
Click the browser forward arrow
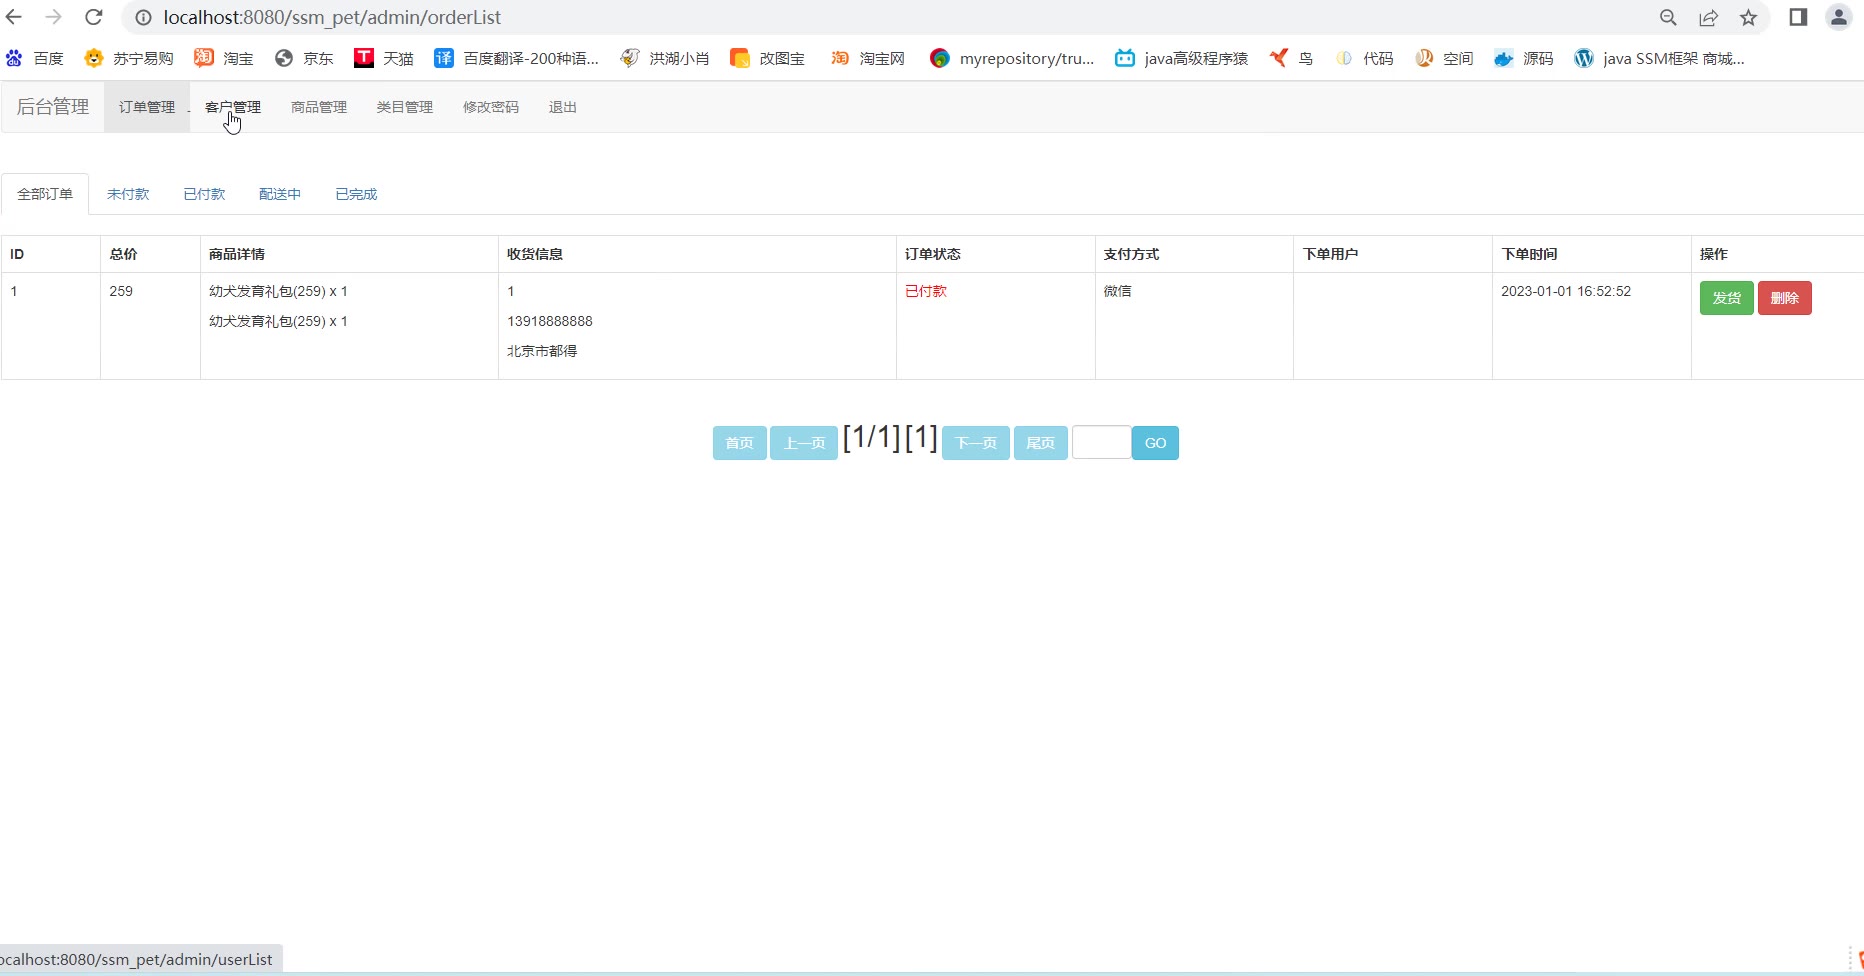pyautogui.click(x=54, y=17)
